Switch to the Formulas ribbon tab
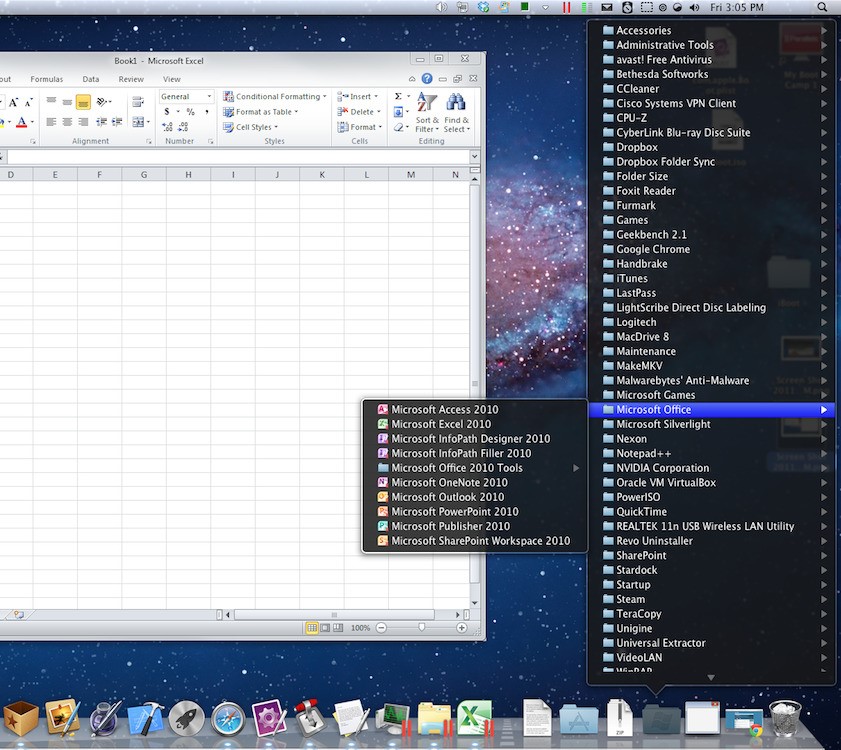Image resolution: width=841 pixels, height=750 pixels. pyautogui.click(x=46, y=79)
